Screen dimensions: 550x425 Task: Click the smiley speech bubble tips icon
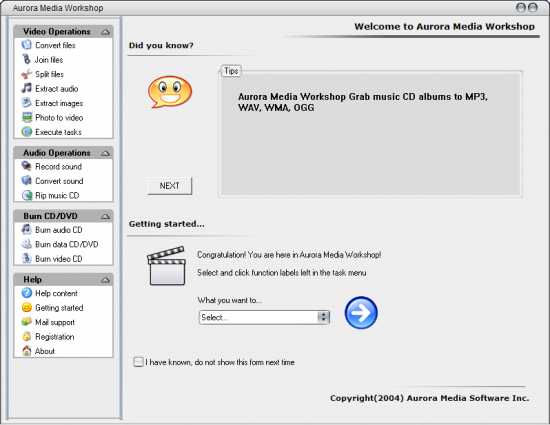click(170, 92)
